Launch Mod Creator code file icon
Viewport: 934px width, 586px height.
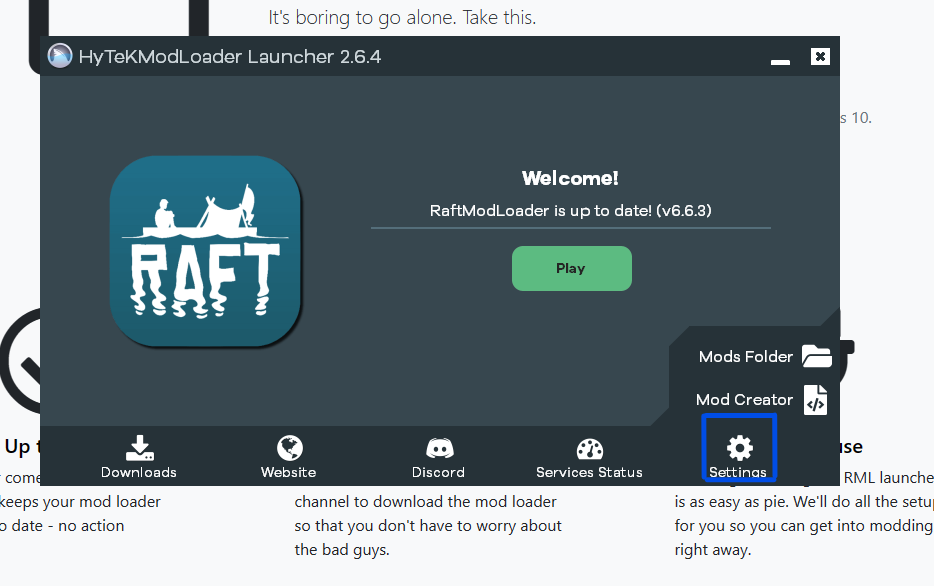point(815,400)
